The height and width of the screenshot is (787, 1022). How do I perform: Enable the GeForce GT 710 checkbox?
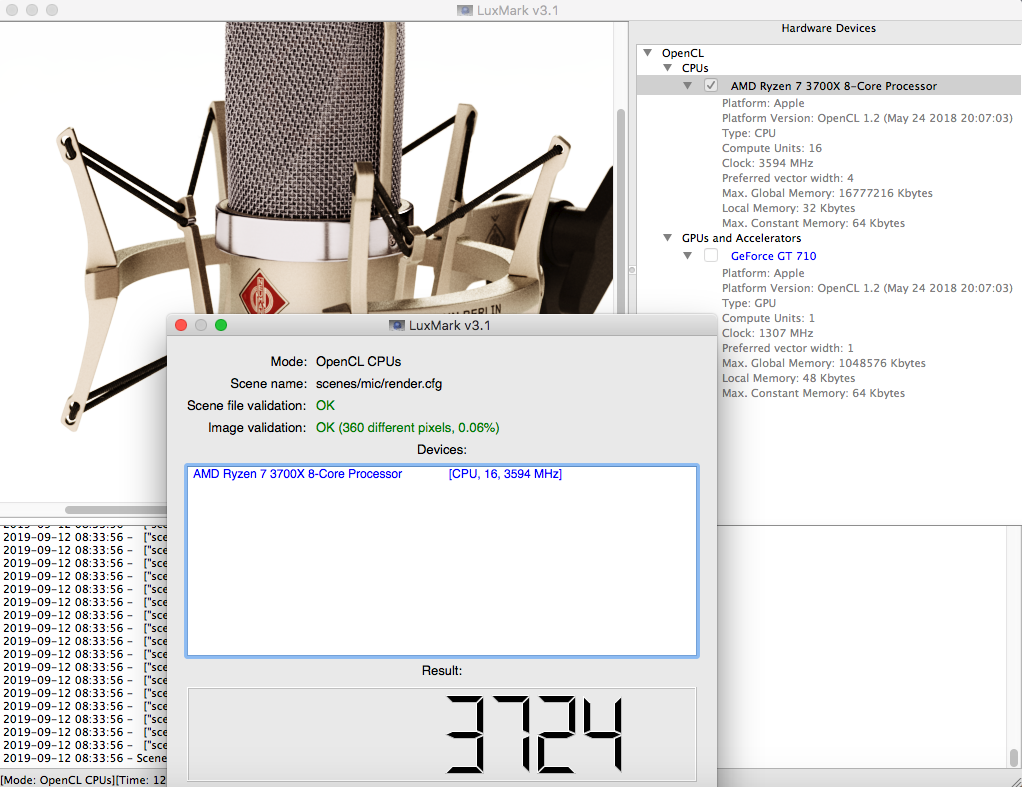[x=711, y=256]
